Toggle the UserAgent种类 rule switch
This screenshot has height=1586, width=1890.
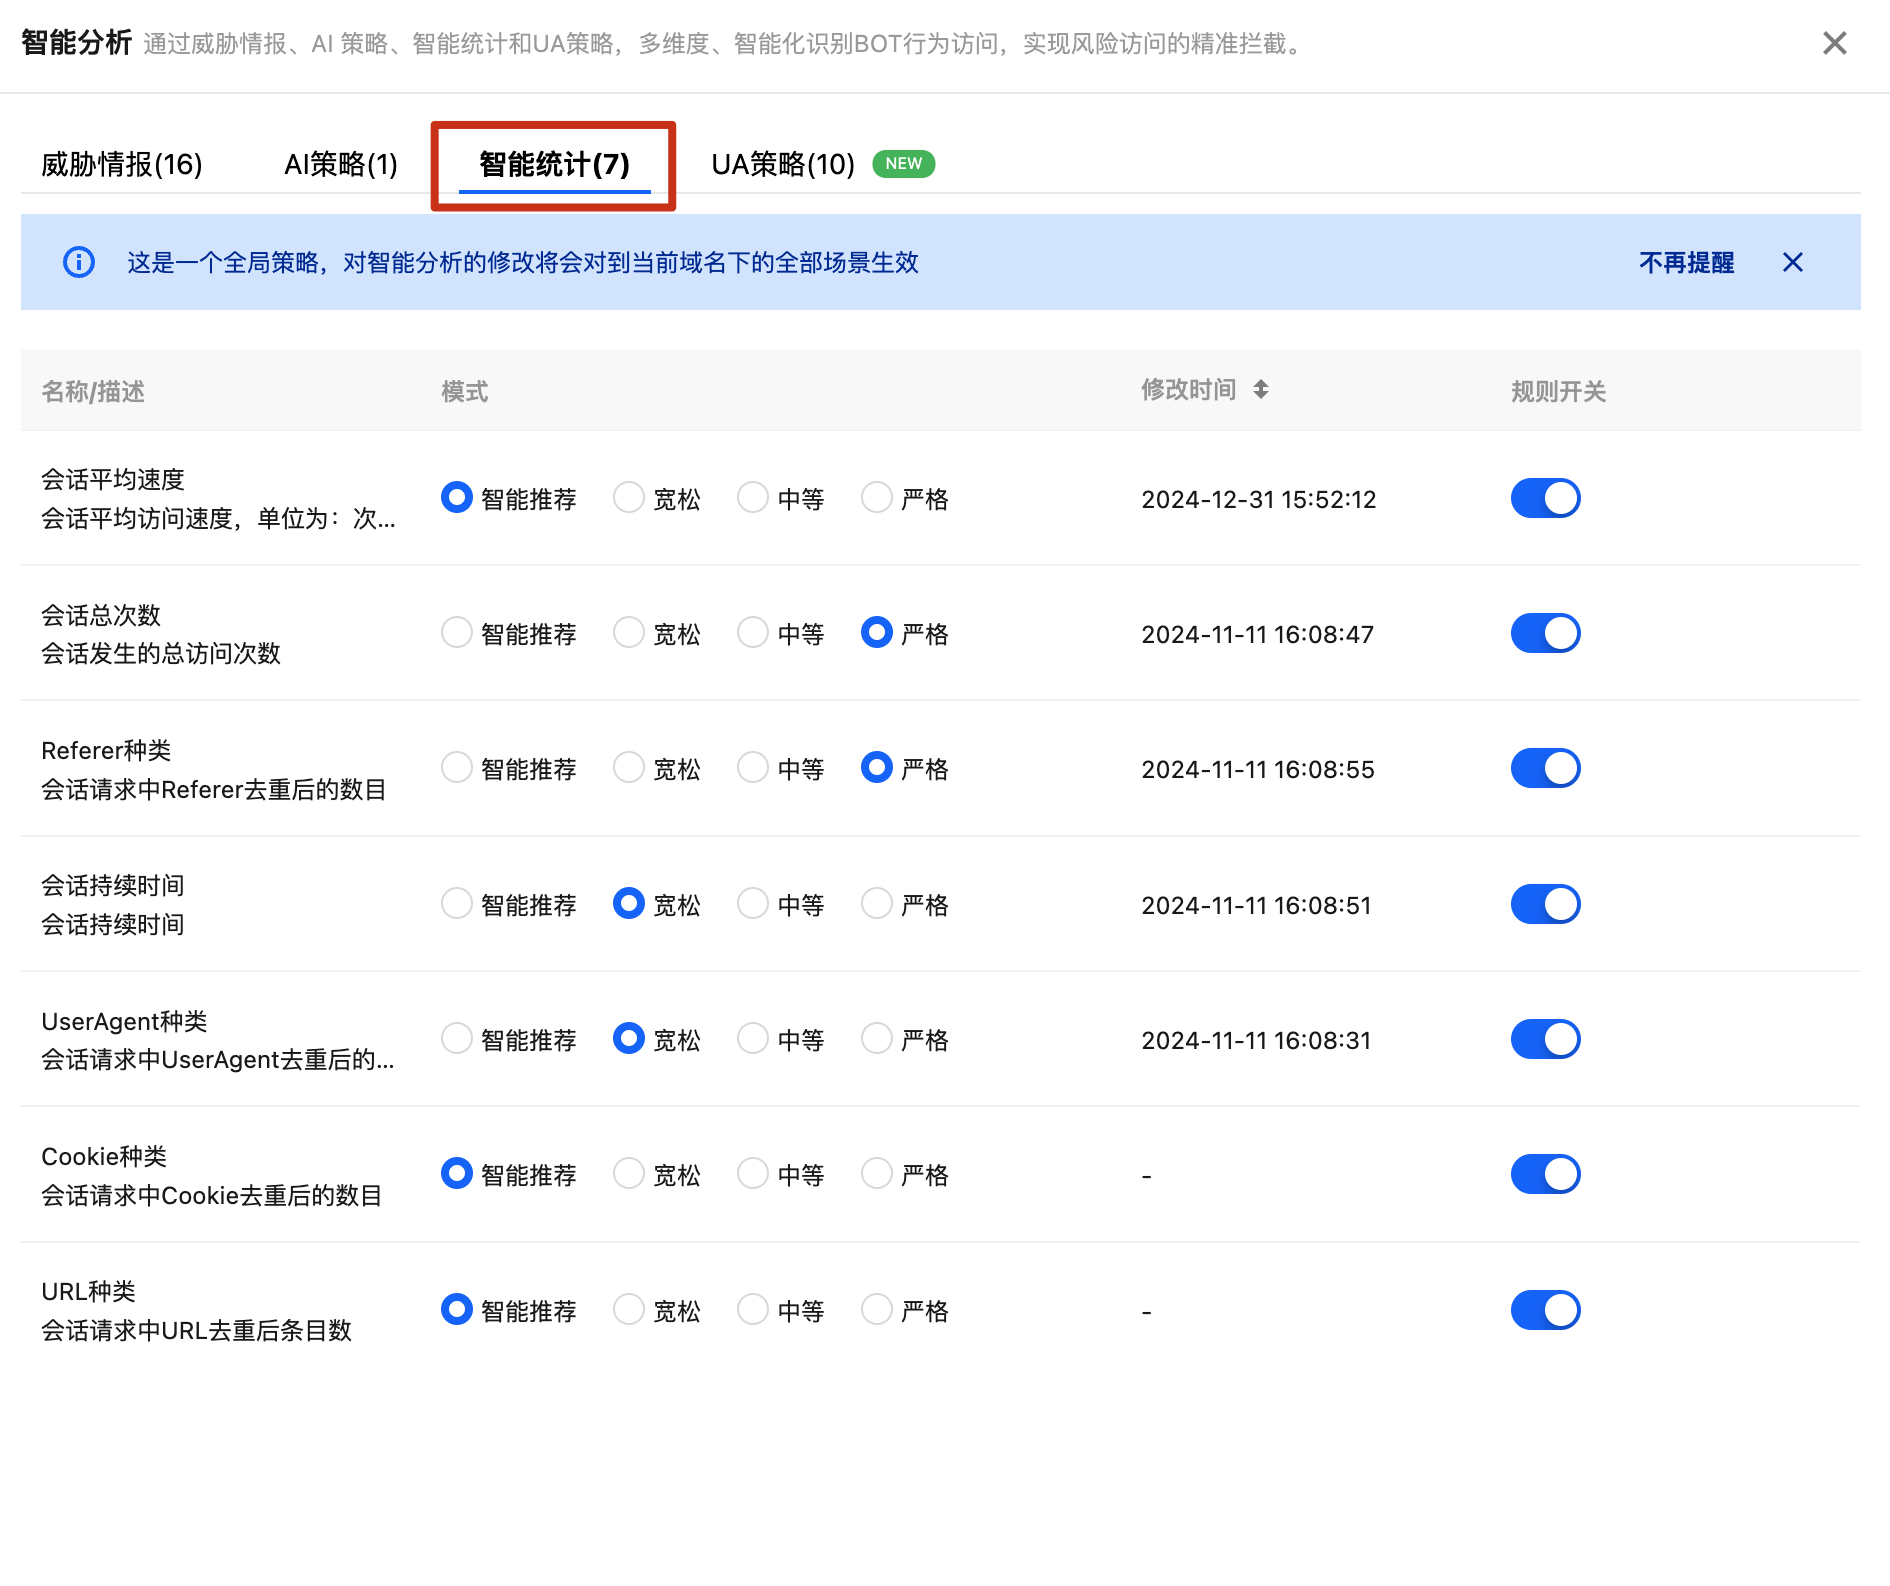click(1545, 1039)
